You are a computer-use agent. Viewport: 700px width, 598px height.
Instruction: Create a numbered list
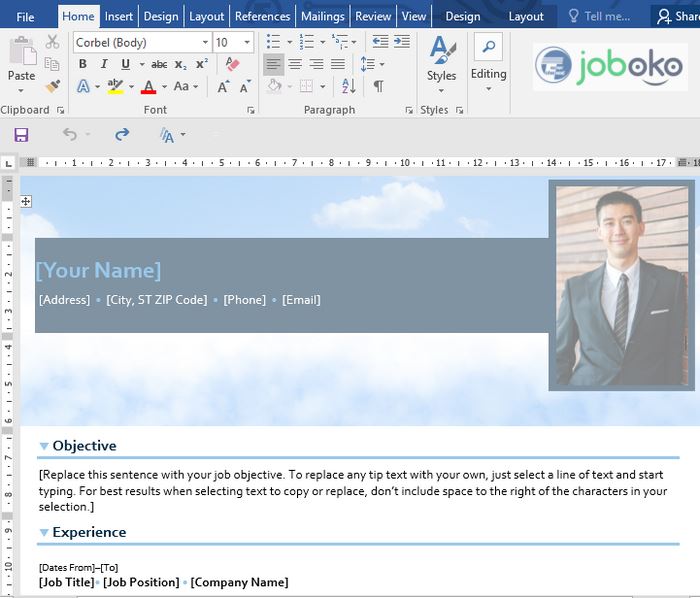pyautogui.click(x=307, y=42)
